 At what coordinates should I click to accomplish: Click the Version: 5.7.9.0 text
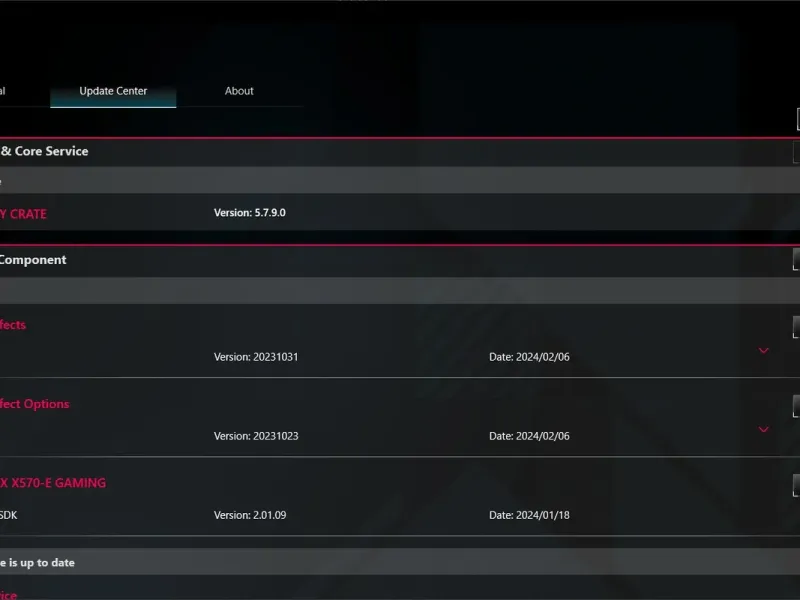point(249,213)
